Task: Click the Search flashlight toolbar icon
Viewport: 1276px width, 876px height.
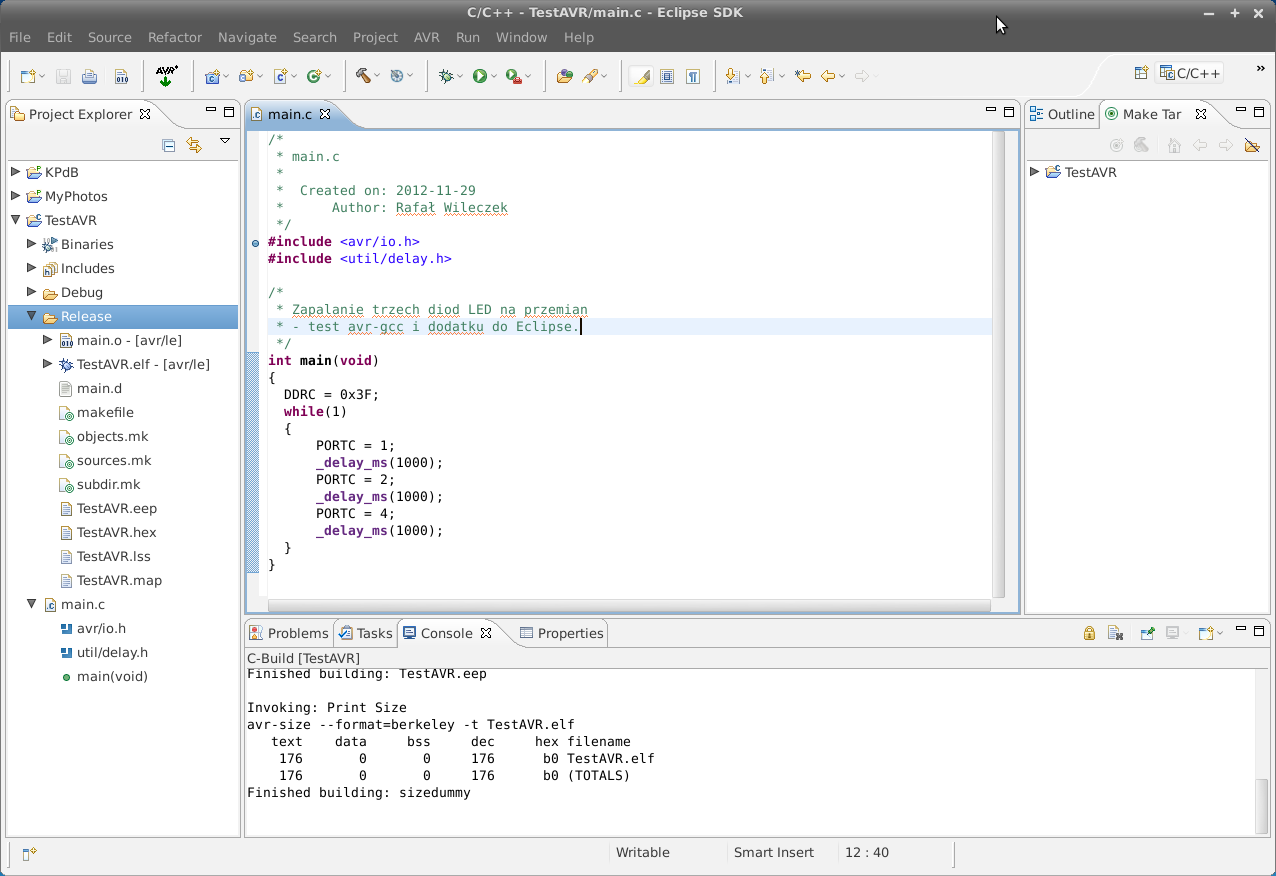Action: (x=591, y=76)
